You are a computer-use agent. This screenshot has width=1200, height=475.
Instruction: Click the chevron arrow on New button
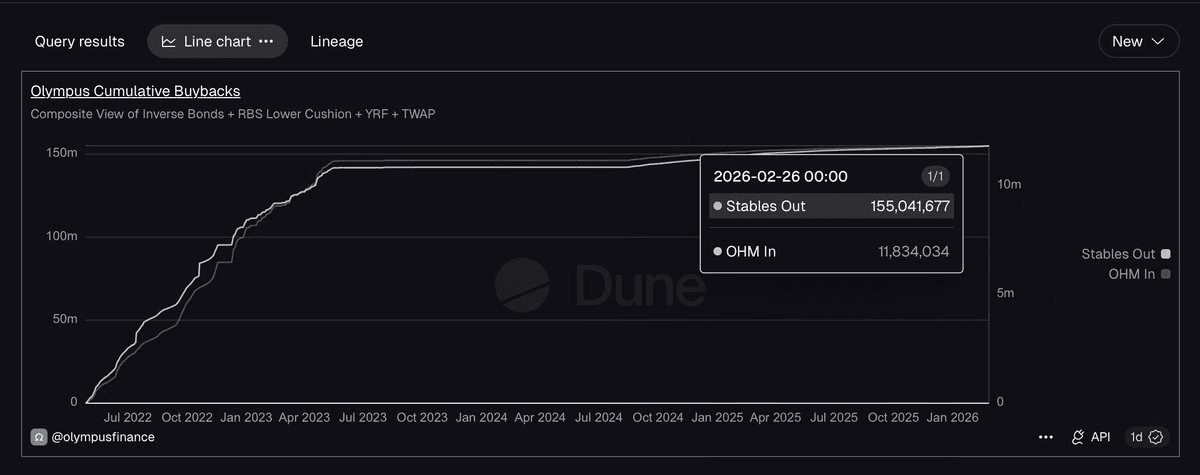(x=1158, y=42)
